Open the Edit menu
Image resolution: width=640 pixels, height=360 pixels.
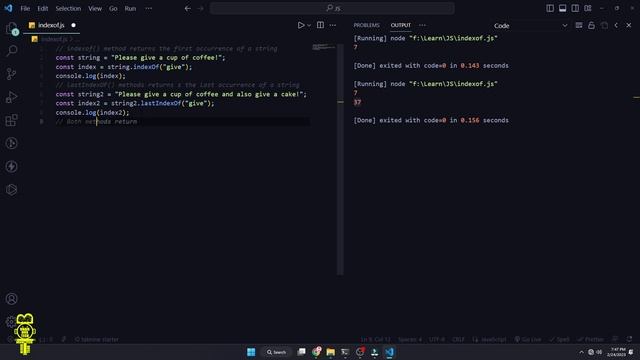click(42, 8)
